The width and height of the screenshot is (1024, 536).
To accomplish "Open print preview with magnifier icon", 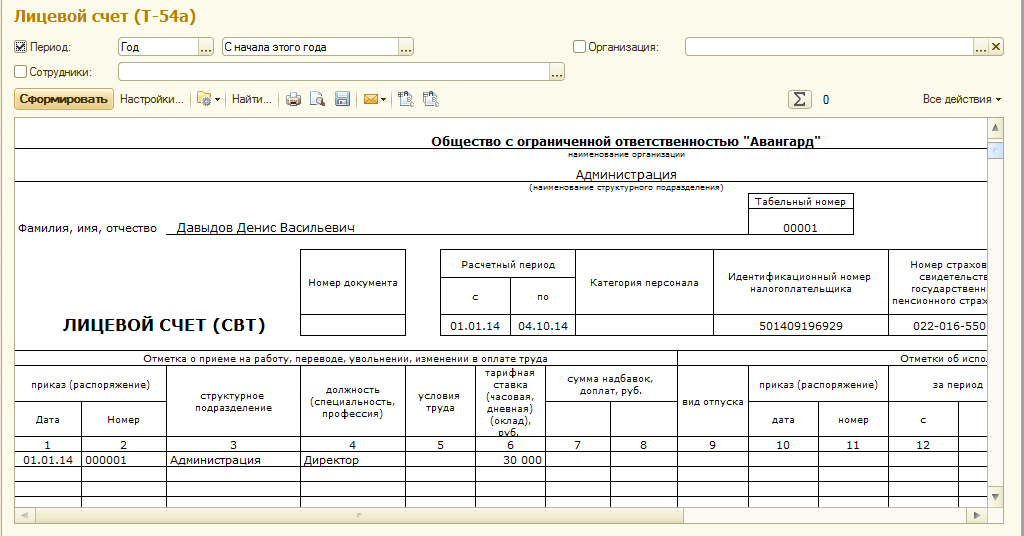I will pos(317,99).
